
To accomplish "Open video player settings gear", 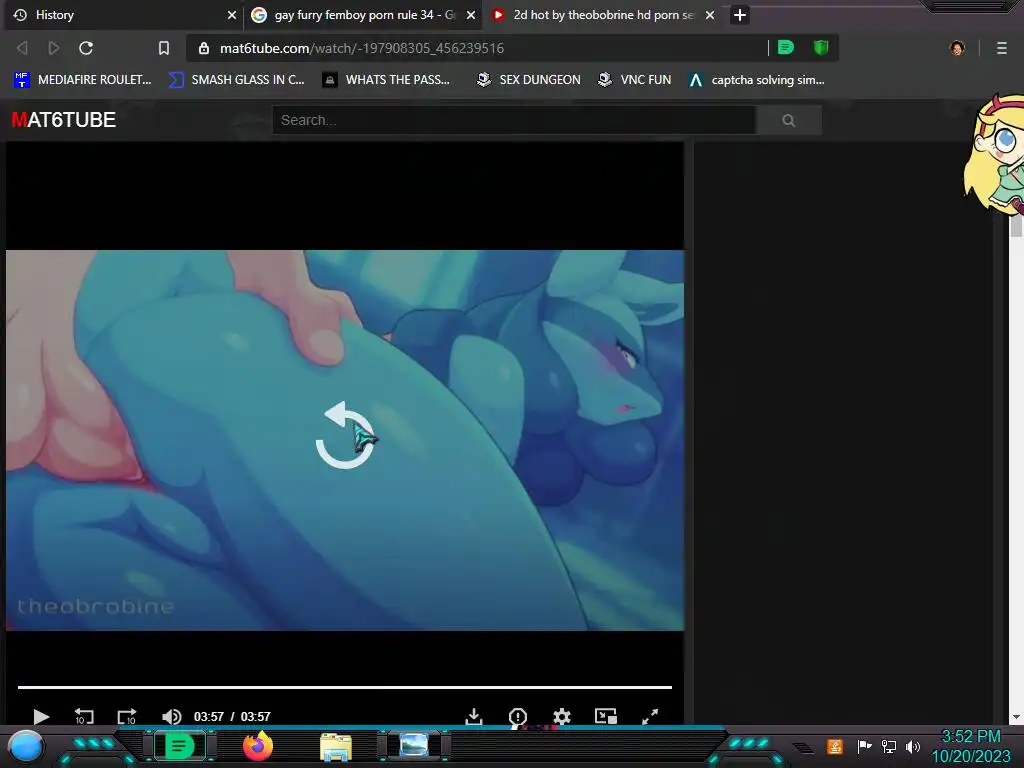I will point(562,716).
